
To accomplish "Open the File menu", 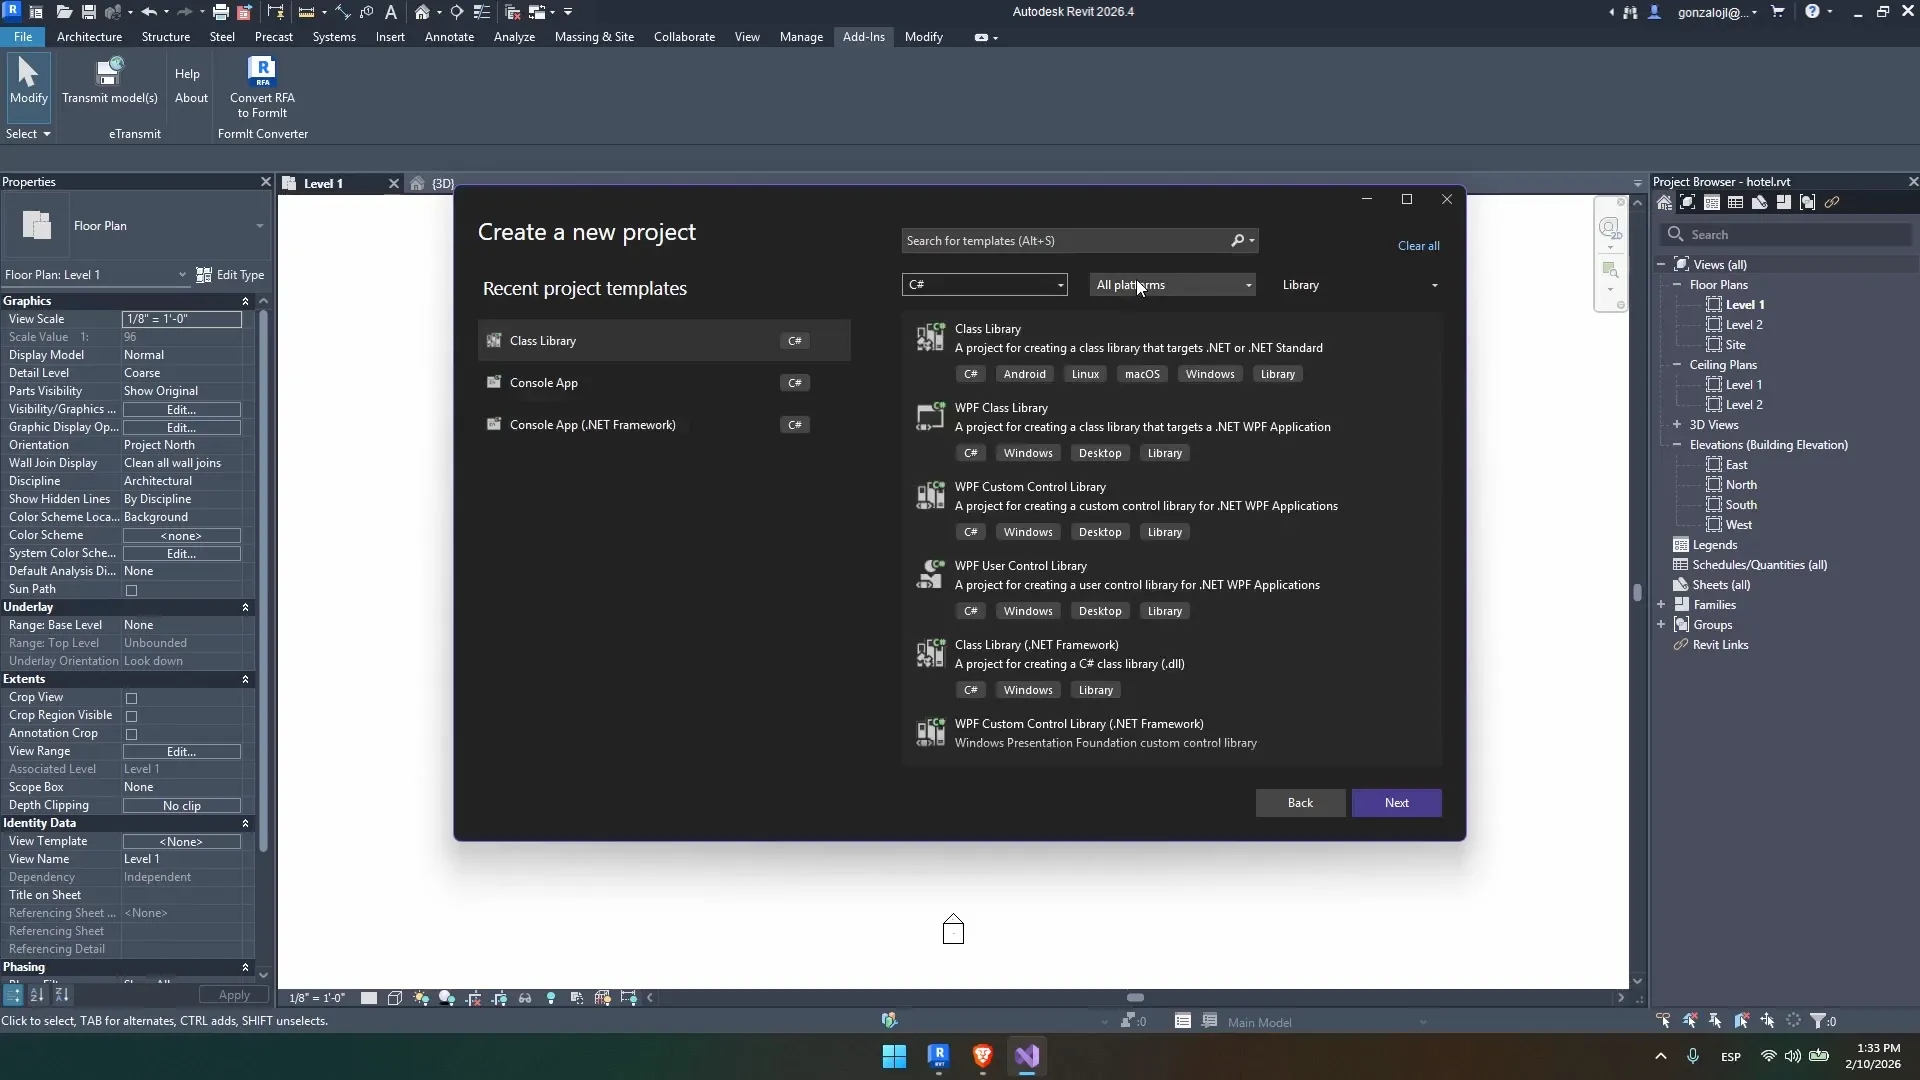I will click(22, 37).
